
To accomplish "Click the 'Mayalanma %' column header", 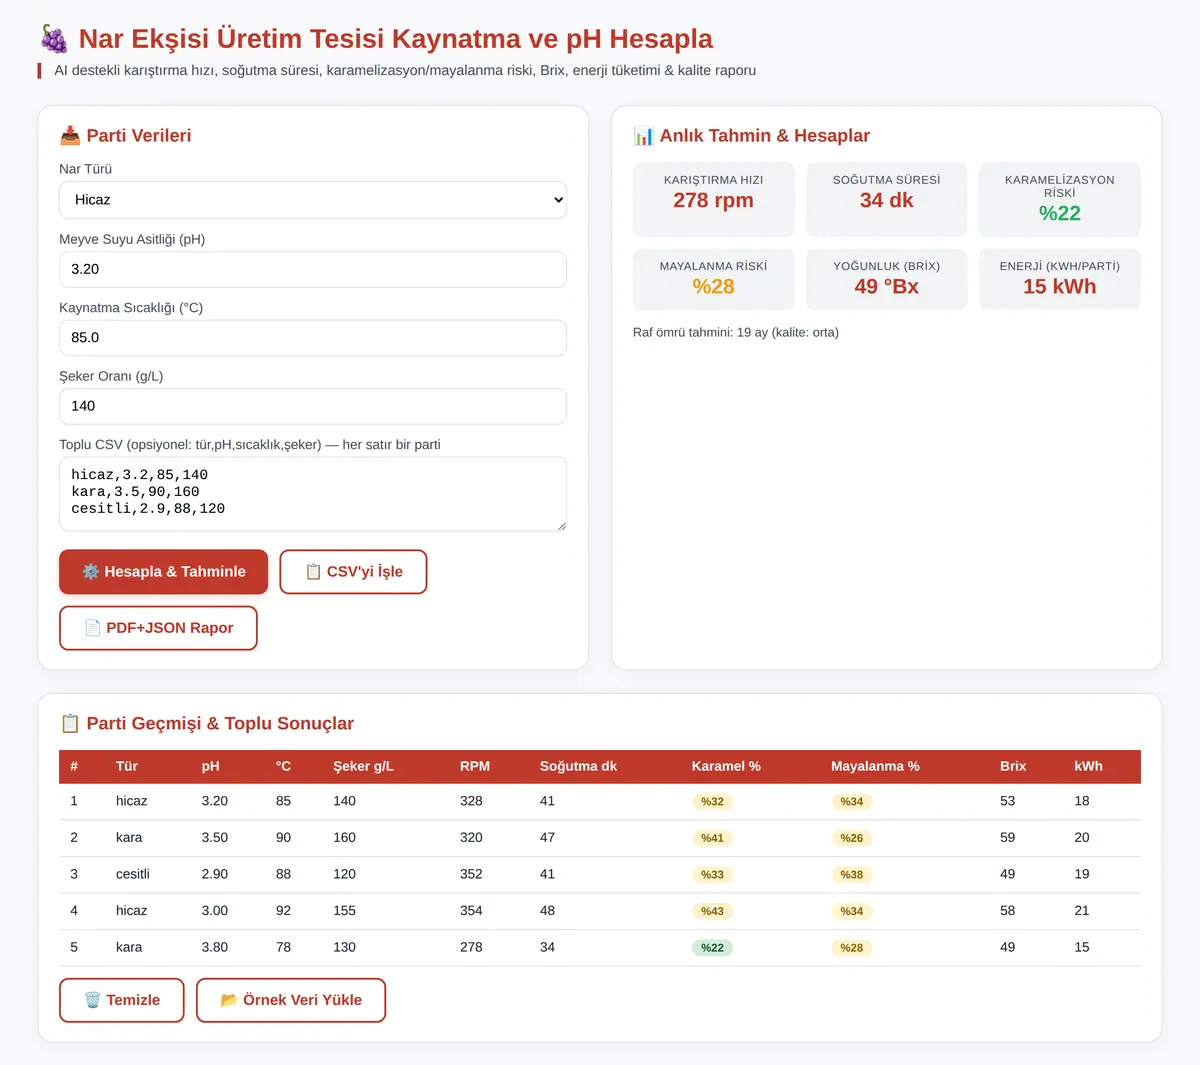I will coord(875,767).
